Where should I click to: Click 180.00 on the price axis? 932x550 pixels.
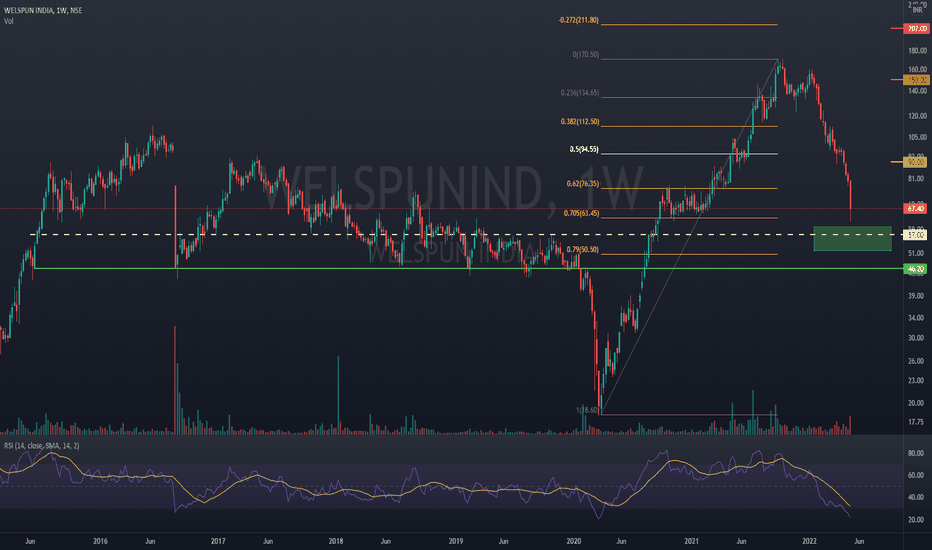(917, 51)
